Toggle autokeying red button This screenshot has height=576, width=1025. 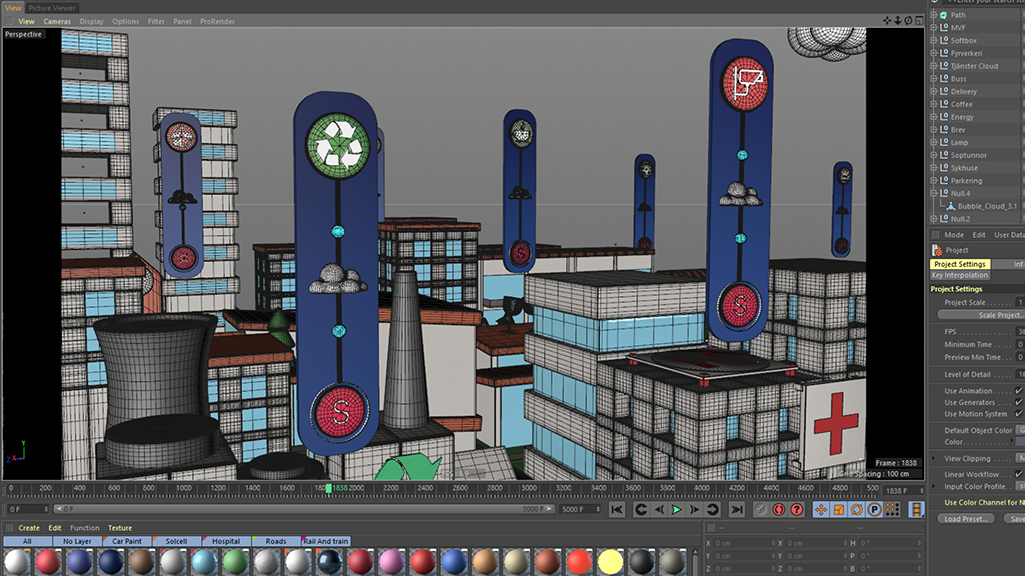tap(779, 509)
